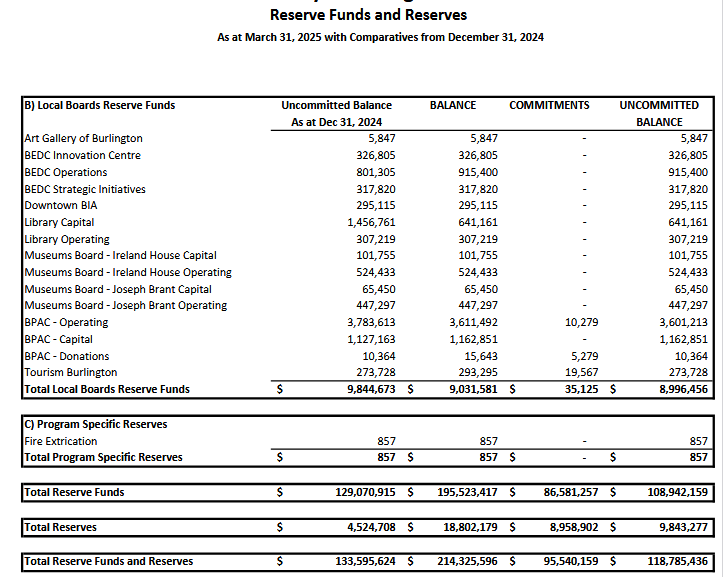The width and height of the screenshot is (723, 577).
Task: Select the 'Library Capital' row label
Action: [59, 222]
